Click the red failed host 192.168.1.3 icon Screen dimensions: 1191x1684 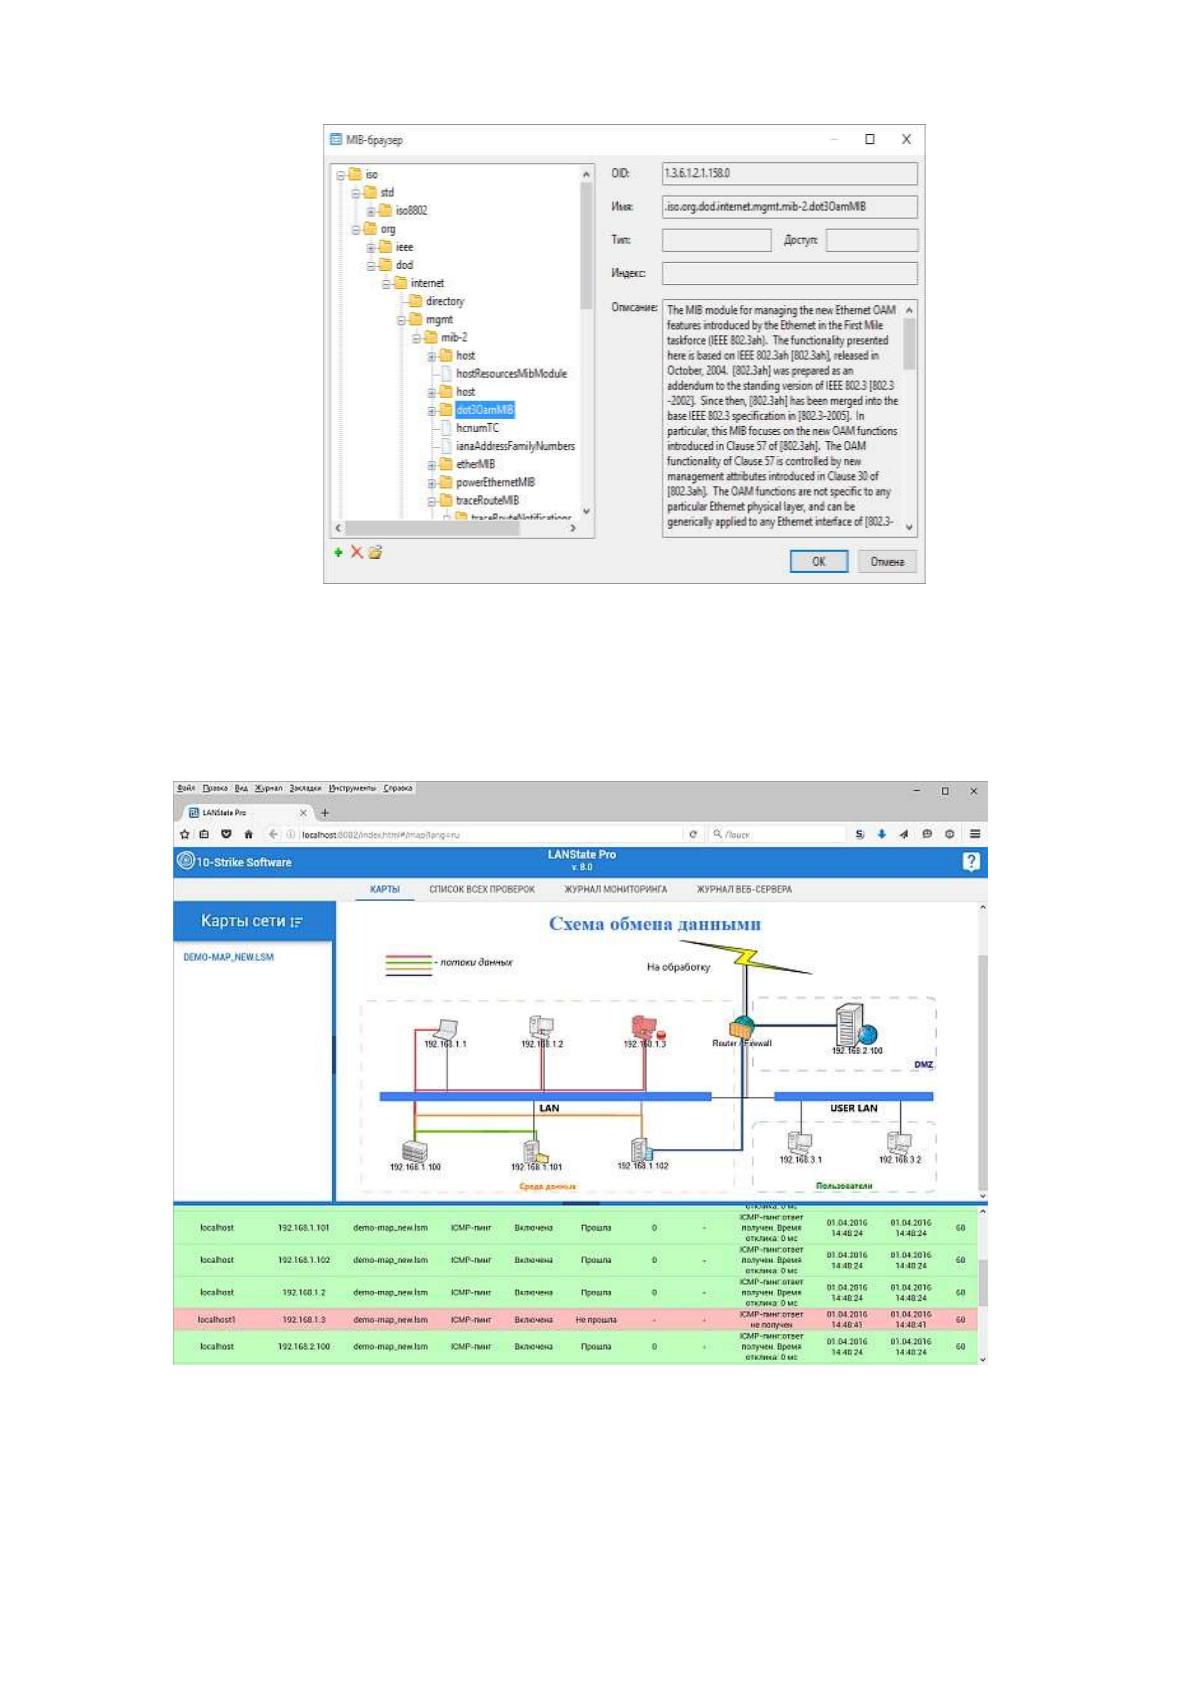(646, 1027)
